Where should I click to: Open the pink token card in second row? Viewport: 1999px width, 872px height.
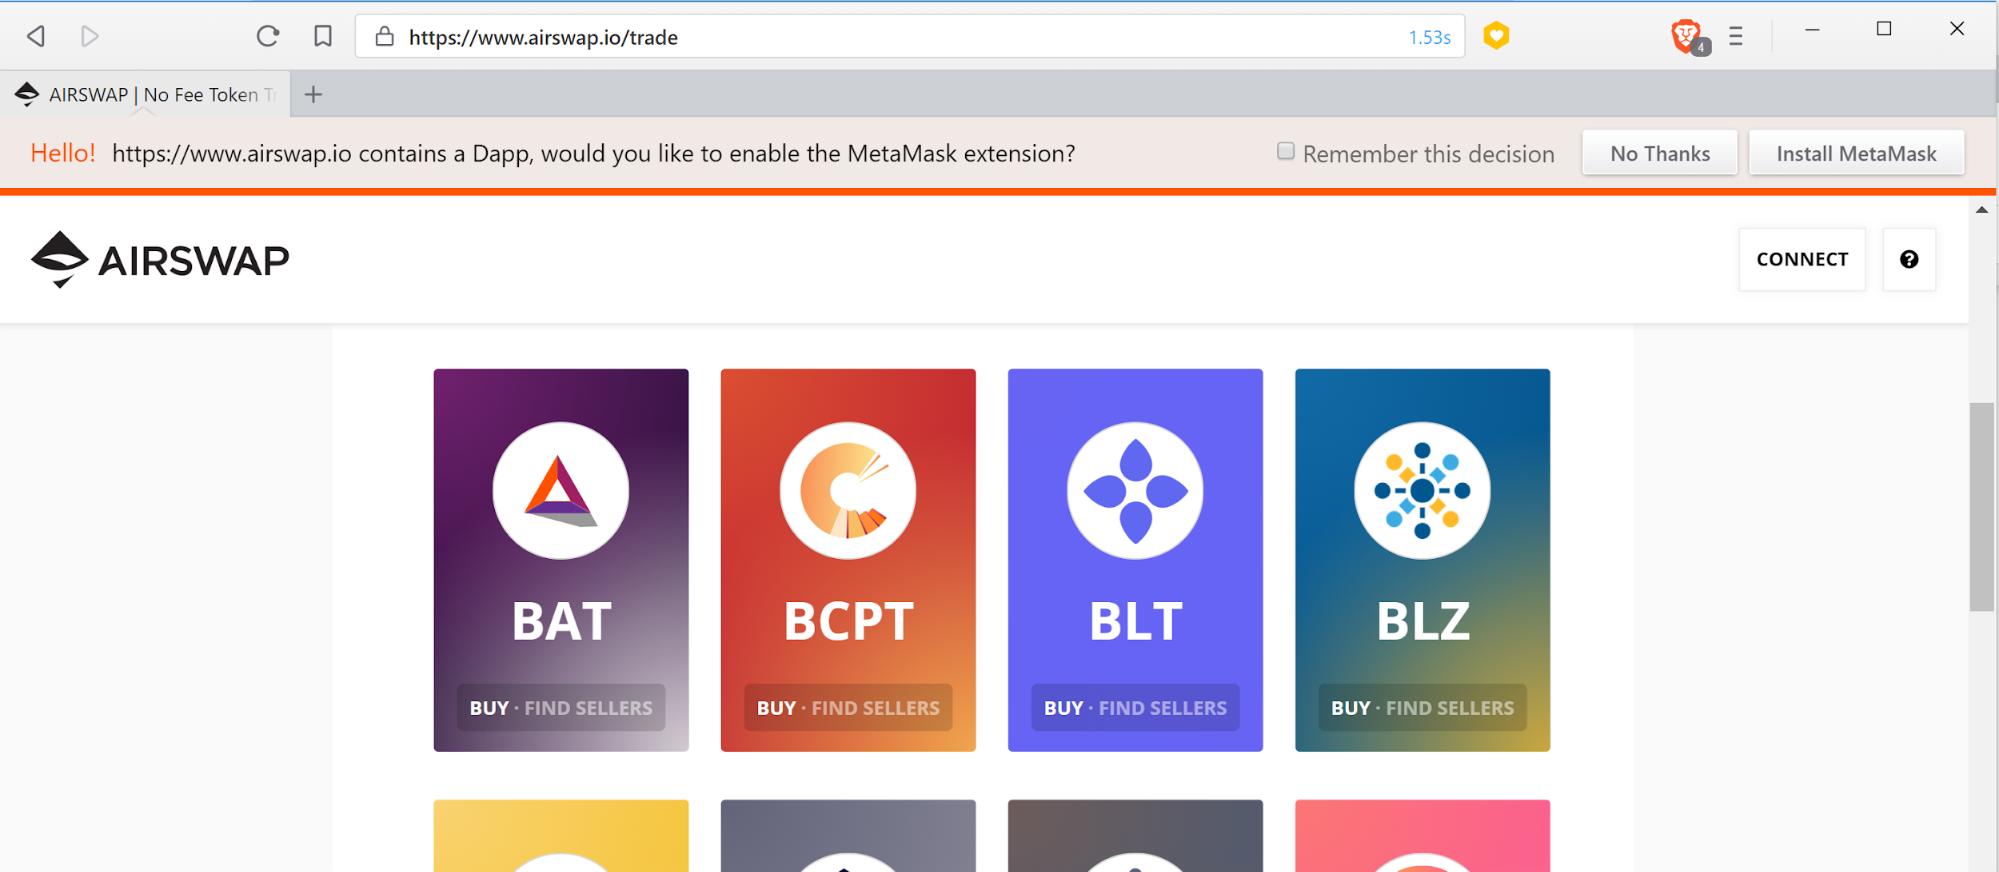coord(1422,836)
